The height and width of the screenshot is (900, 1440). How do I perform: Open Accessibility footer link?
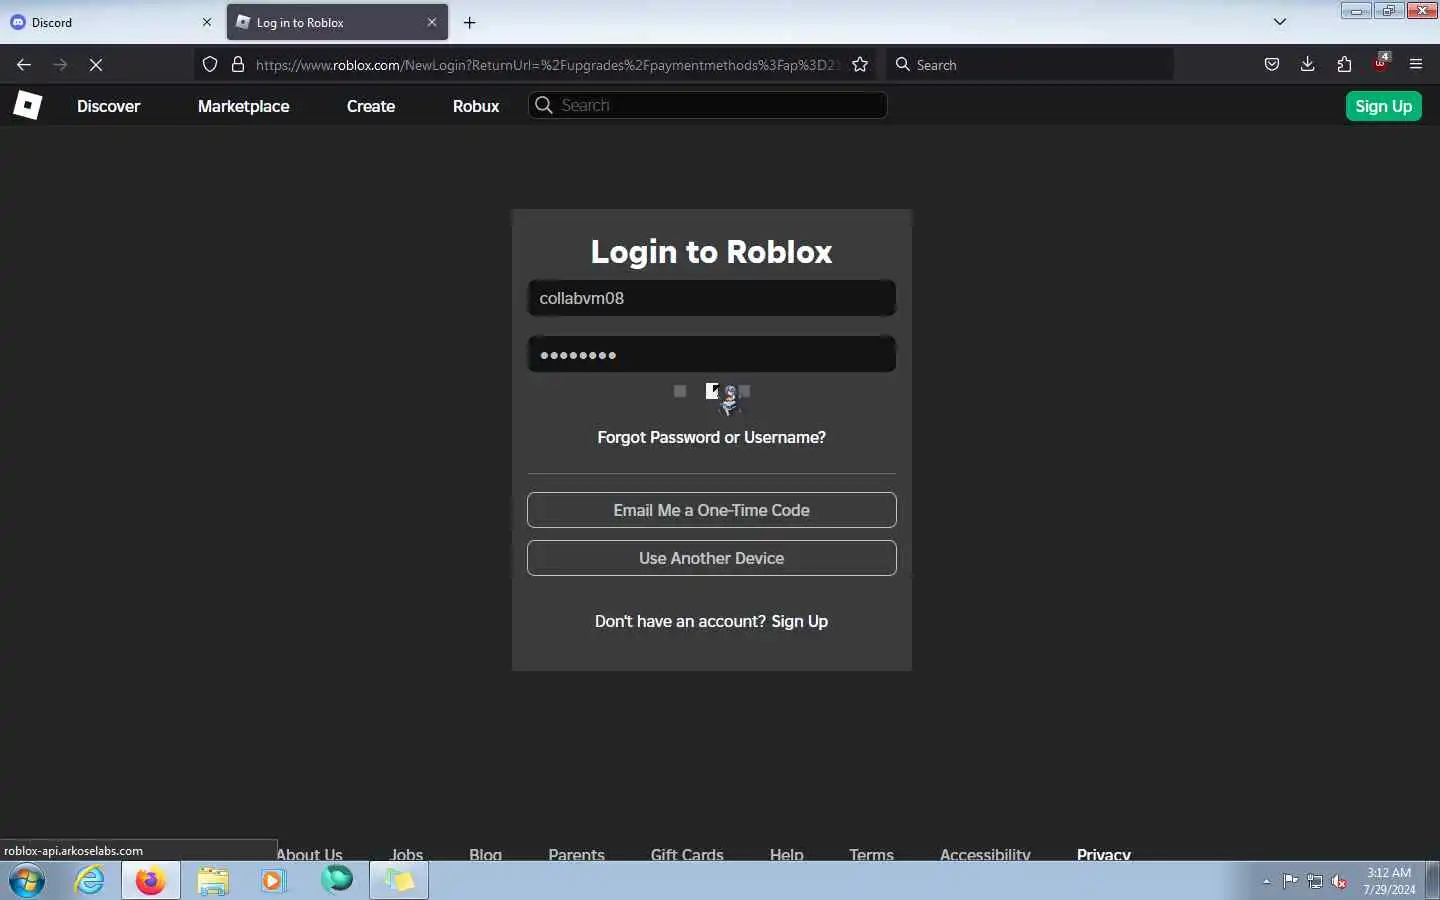985,853
